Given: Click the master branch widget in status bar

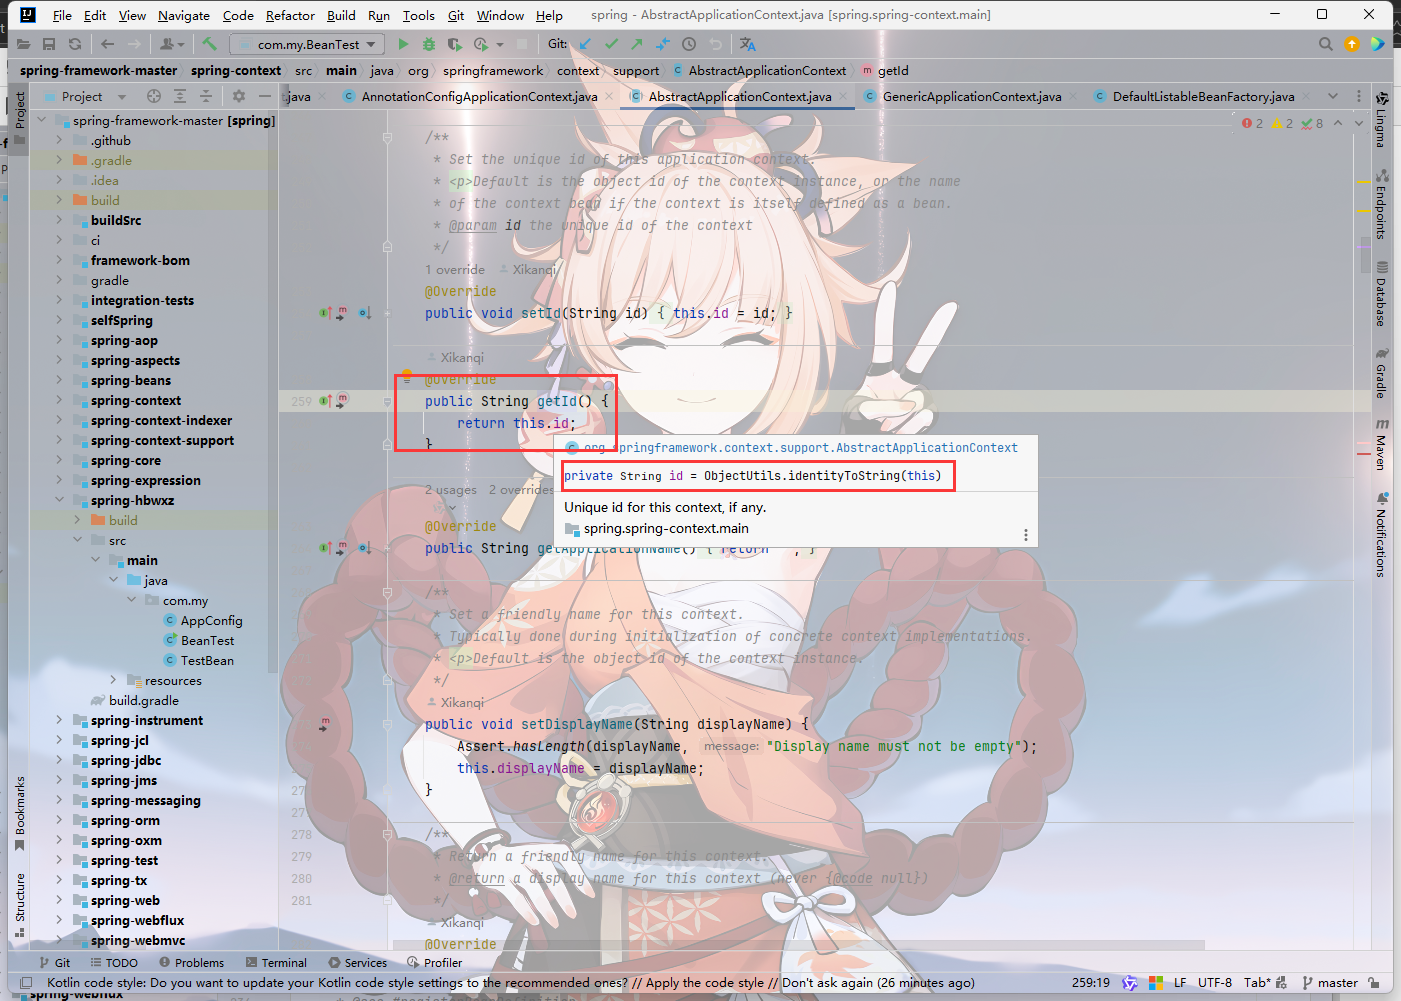Looking at the screenshot, I should pyautogui.click(x=1329, y=983).
